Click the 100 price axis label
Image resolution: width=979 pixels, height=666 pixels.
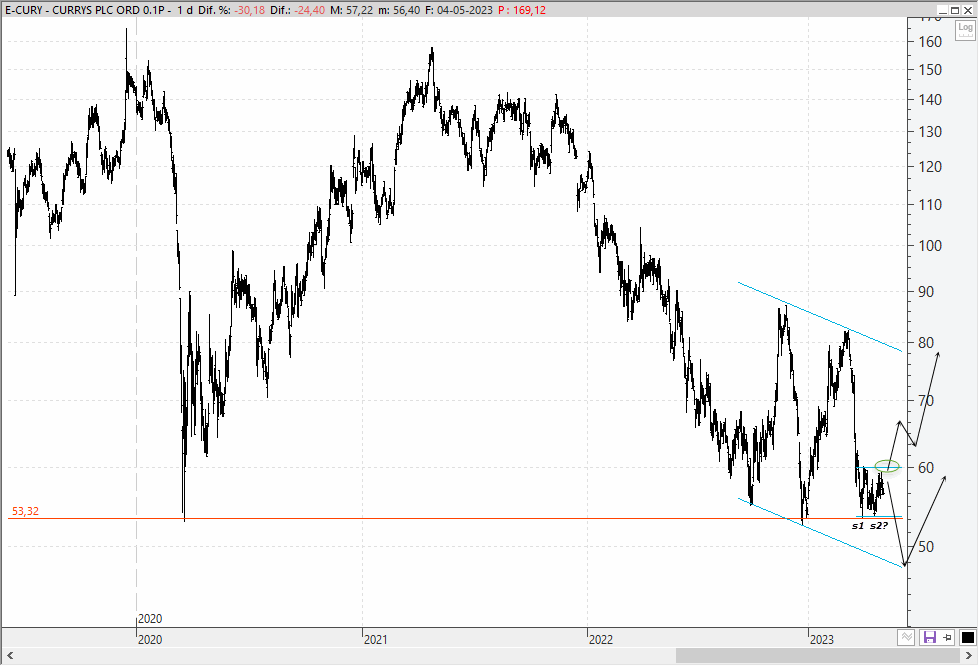[x=930, y=245]
